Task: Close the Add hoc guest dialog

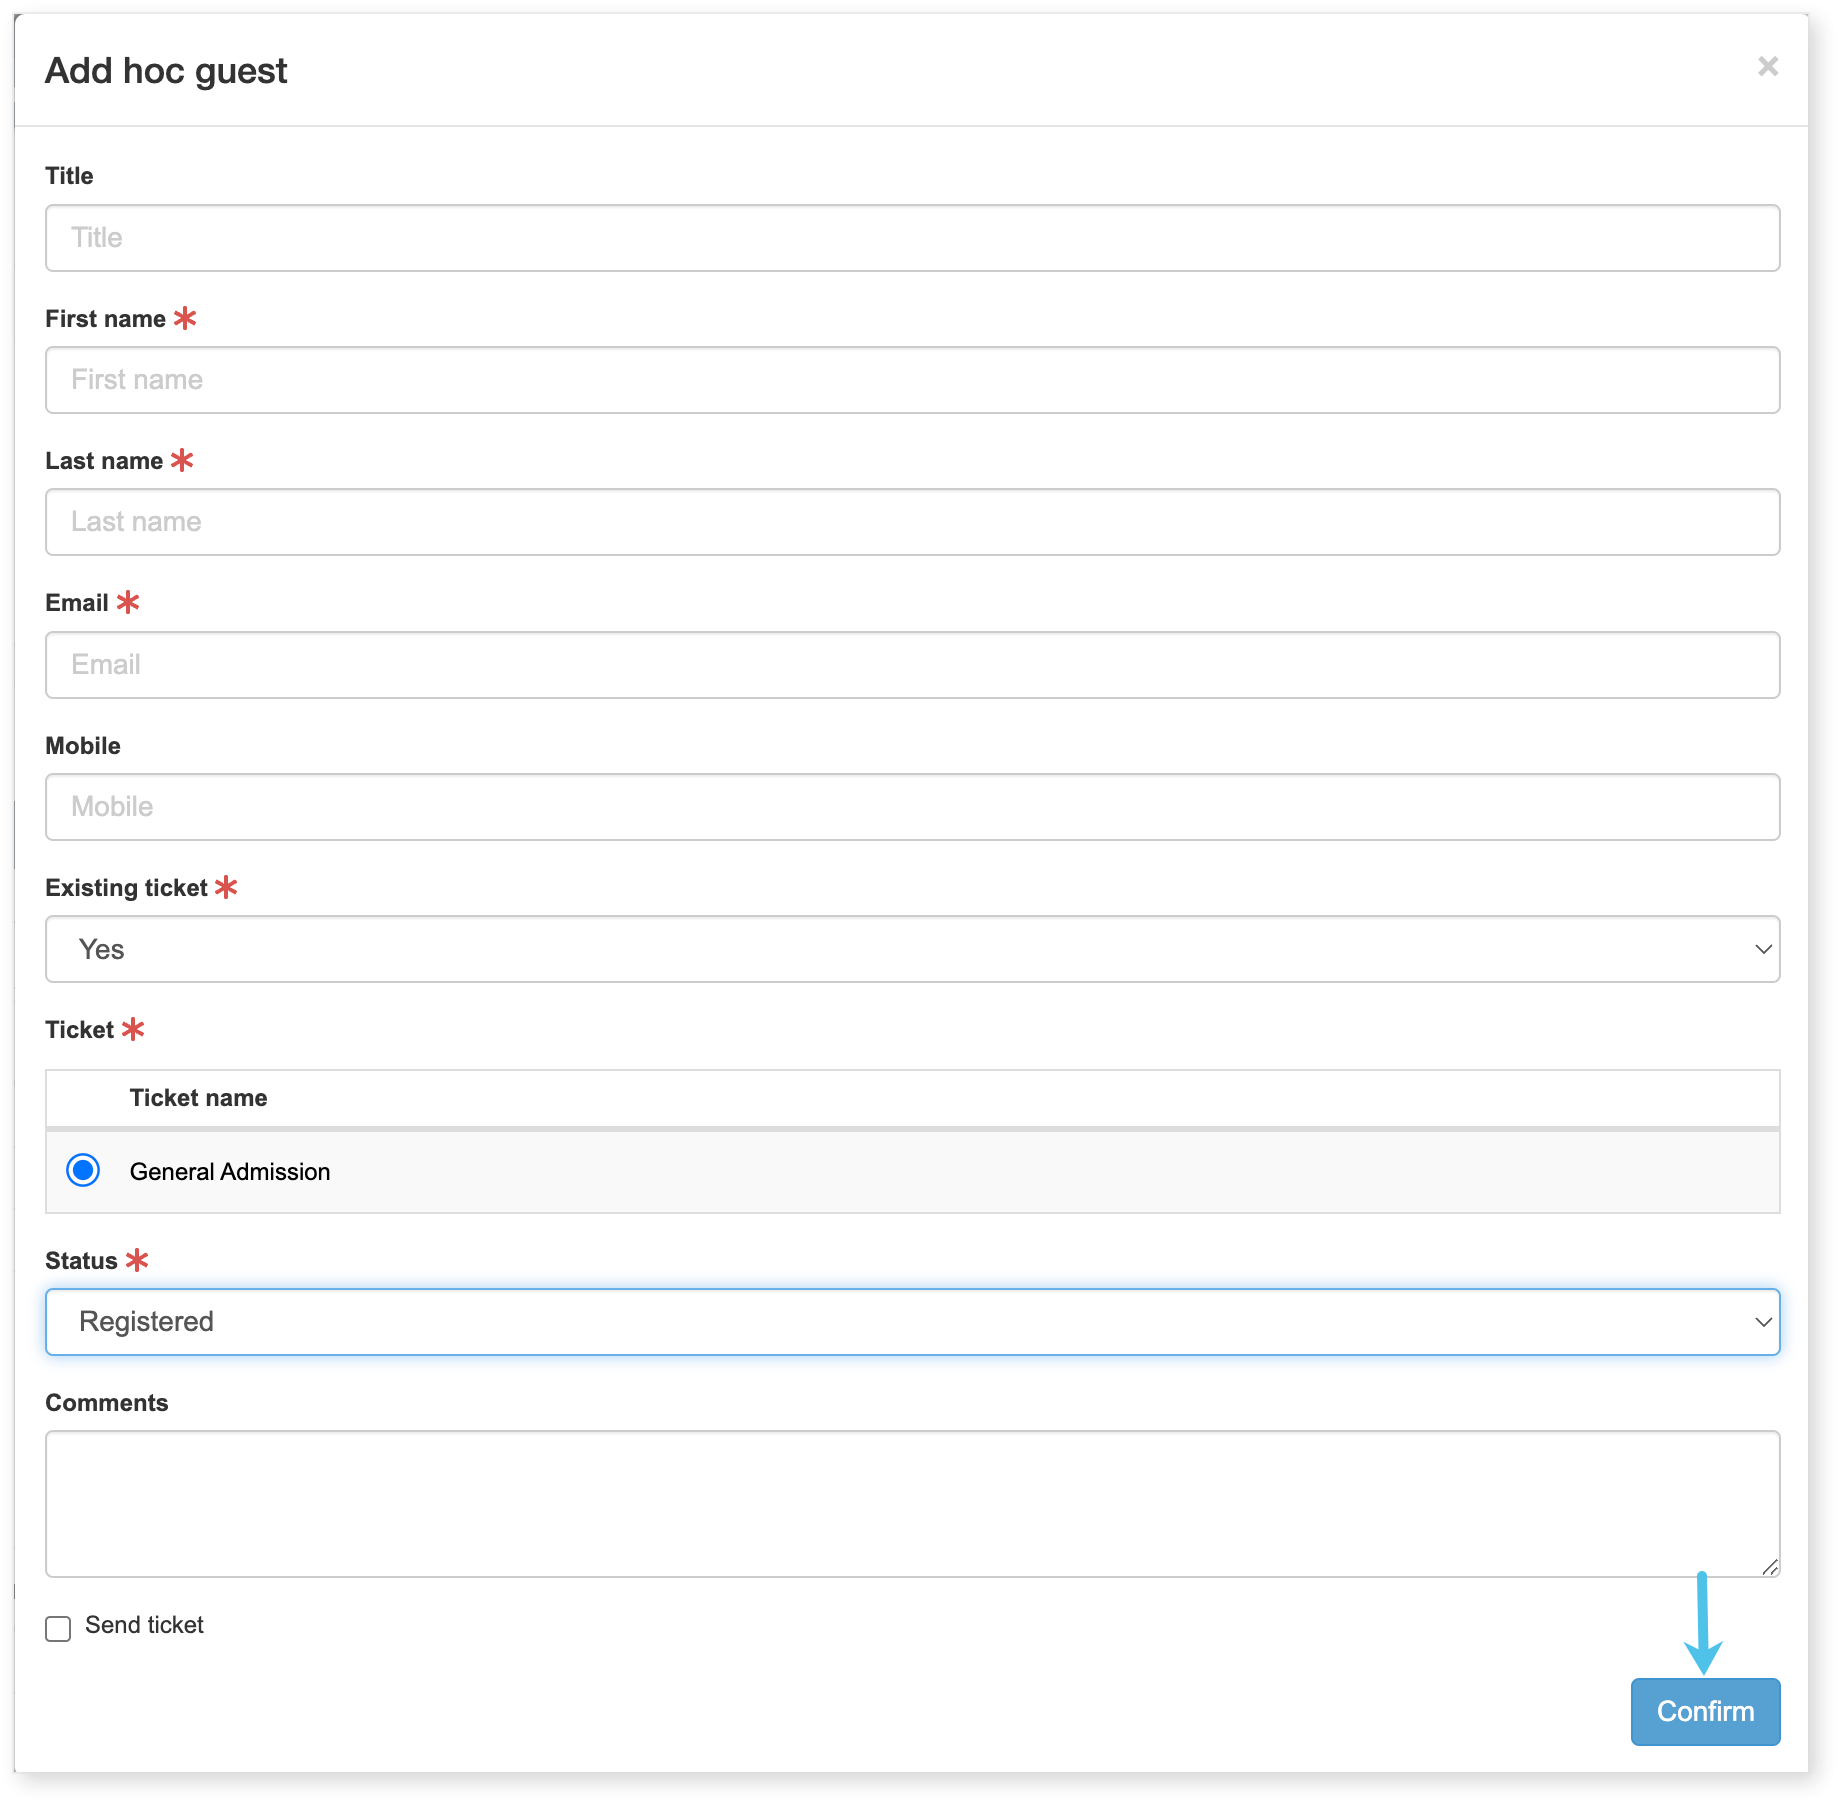Action: pos(1767,66)
